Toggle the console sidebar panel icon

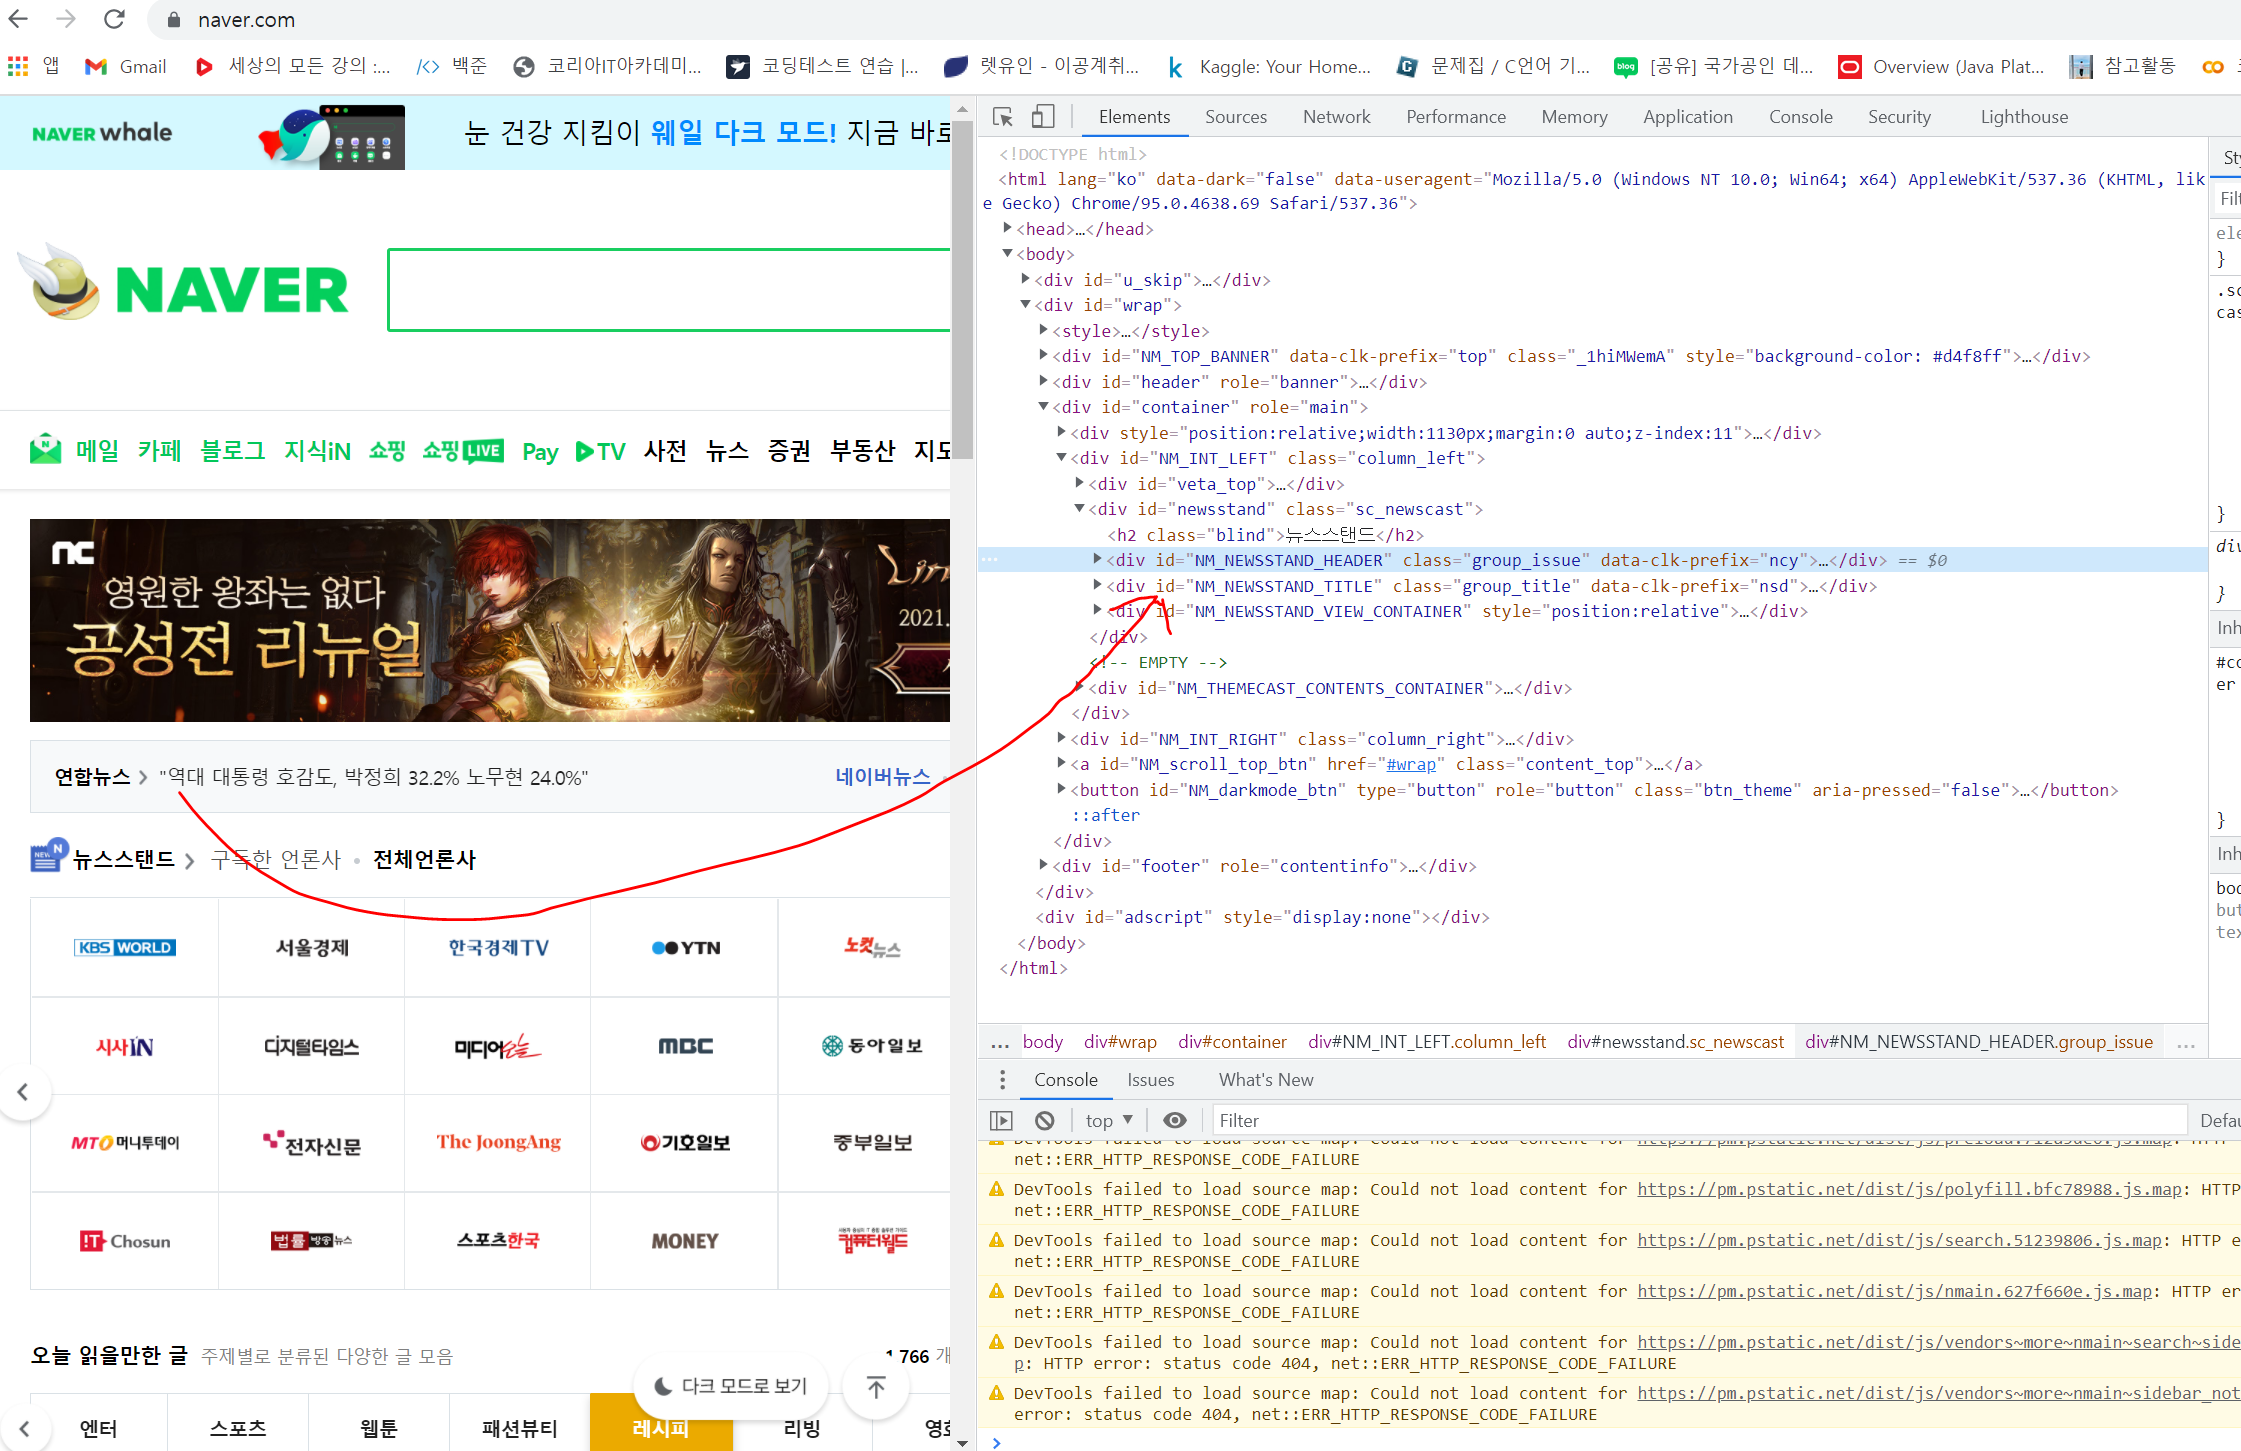(x=1001, y=1120)
